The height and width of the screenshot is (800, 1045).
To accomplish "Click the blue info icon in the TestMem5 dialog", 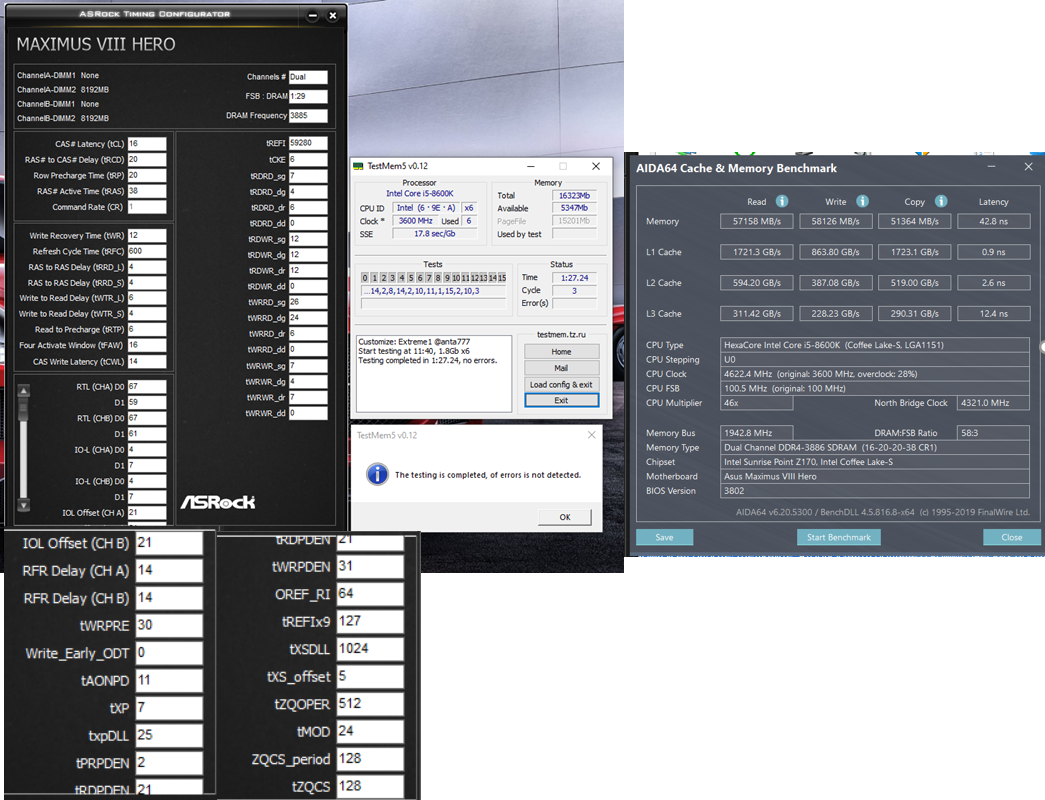I will [377, 474].
